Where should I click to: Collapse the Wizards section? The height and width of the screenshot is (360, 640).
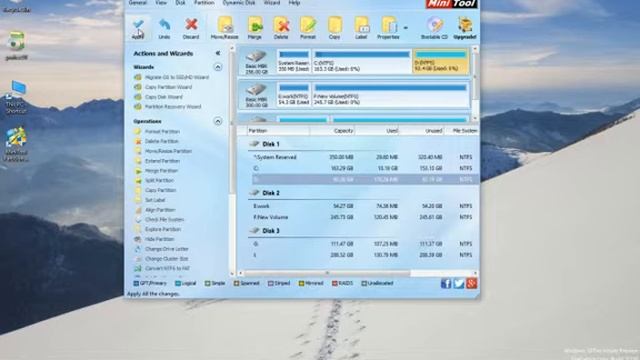click(218, 67)
